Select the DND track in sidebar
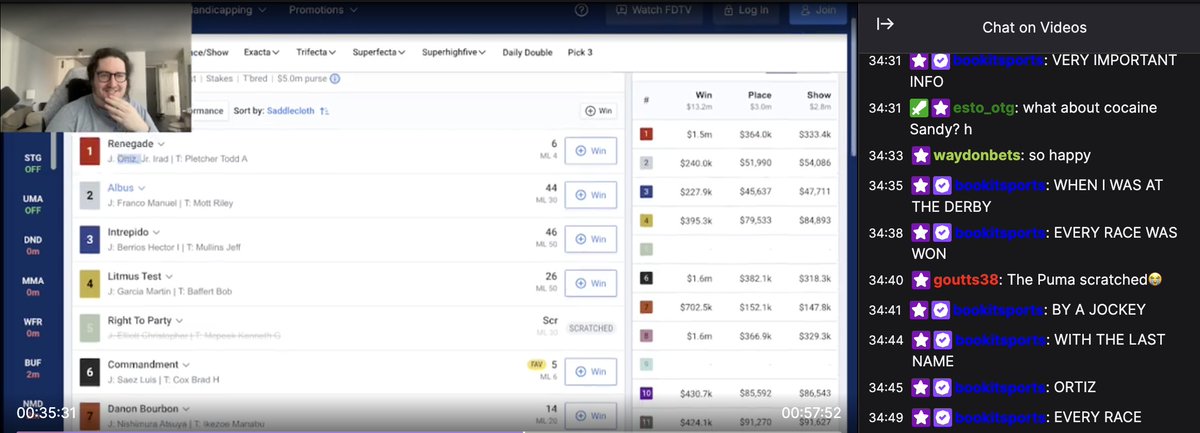 point(33,245)
